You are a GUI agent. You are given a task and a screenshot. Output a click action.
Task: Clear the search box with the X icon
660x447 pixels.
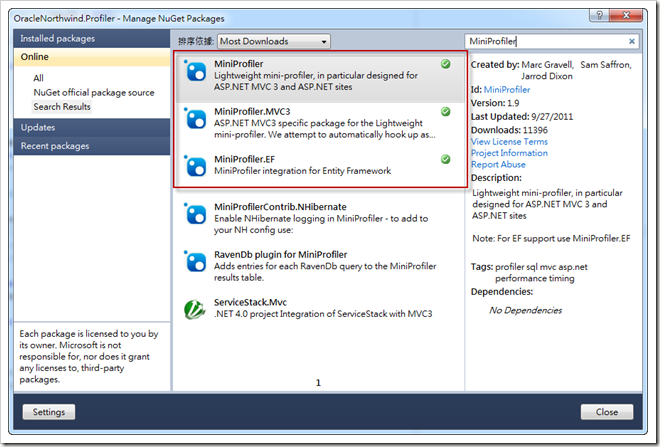point(631,41)
